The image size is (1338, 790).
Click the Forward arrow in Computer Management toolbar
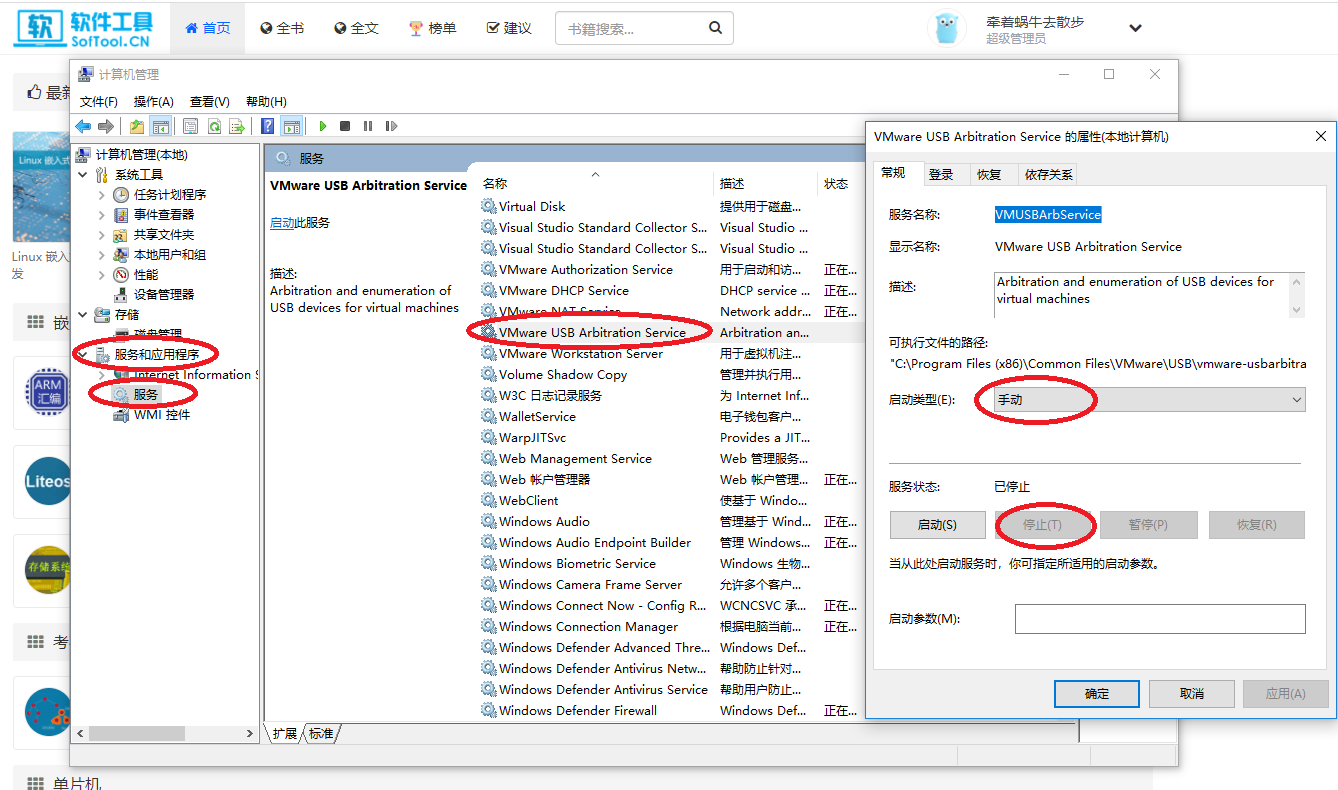[x=105, y=126]
